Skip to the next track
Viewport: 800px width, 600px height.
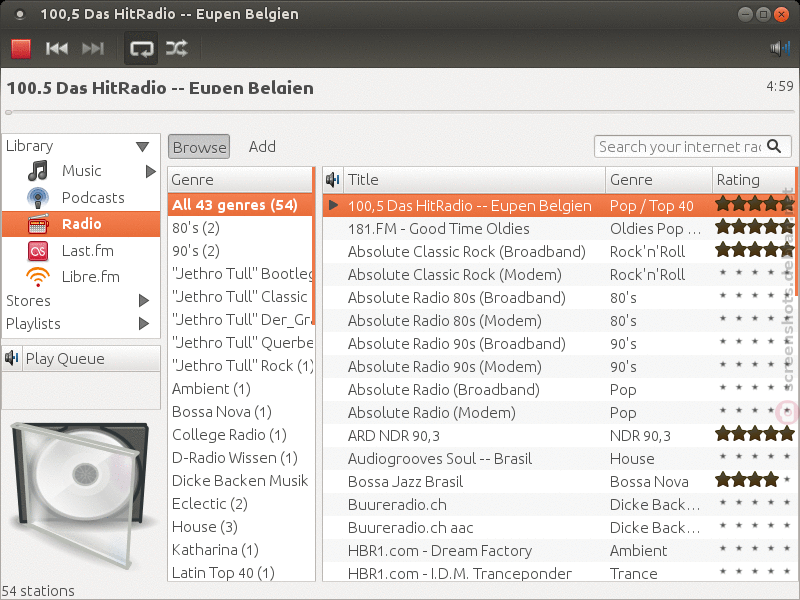point(93,48)
